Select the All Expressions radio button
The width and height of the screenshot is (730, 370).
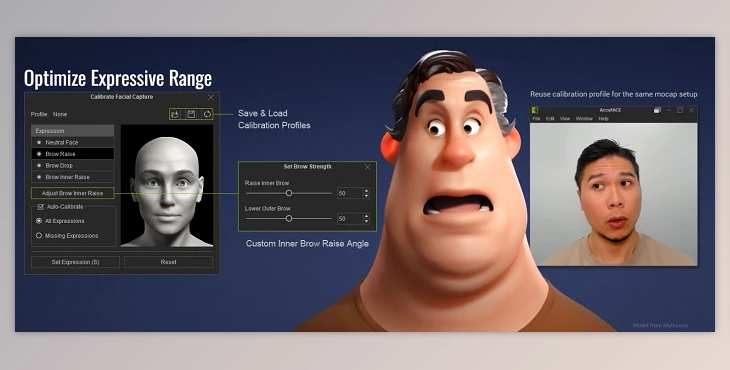tap(39, 221)
